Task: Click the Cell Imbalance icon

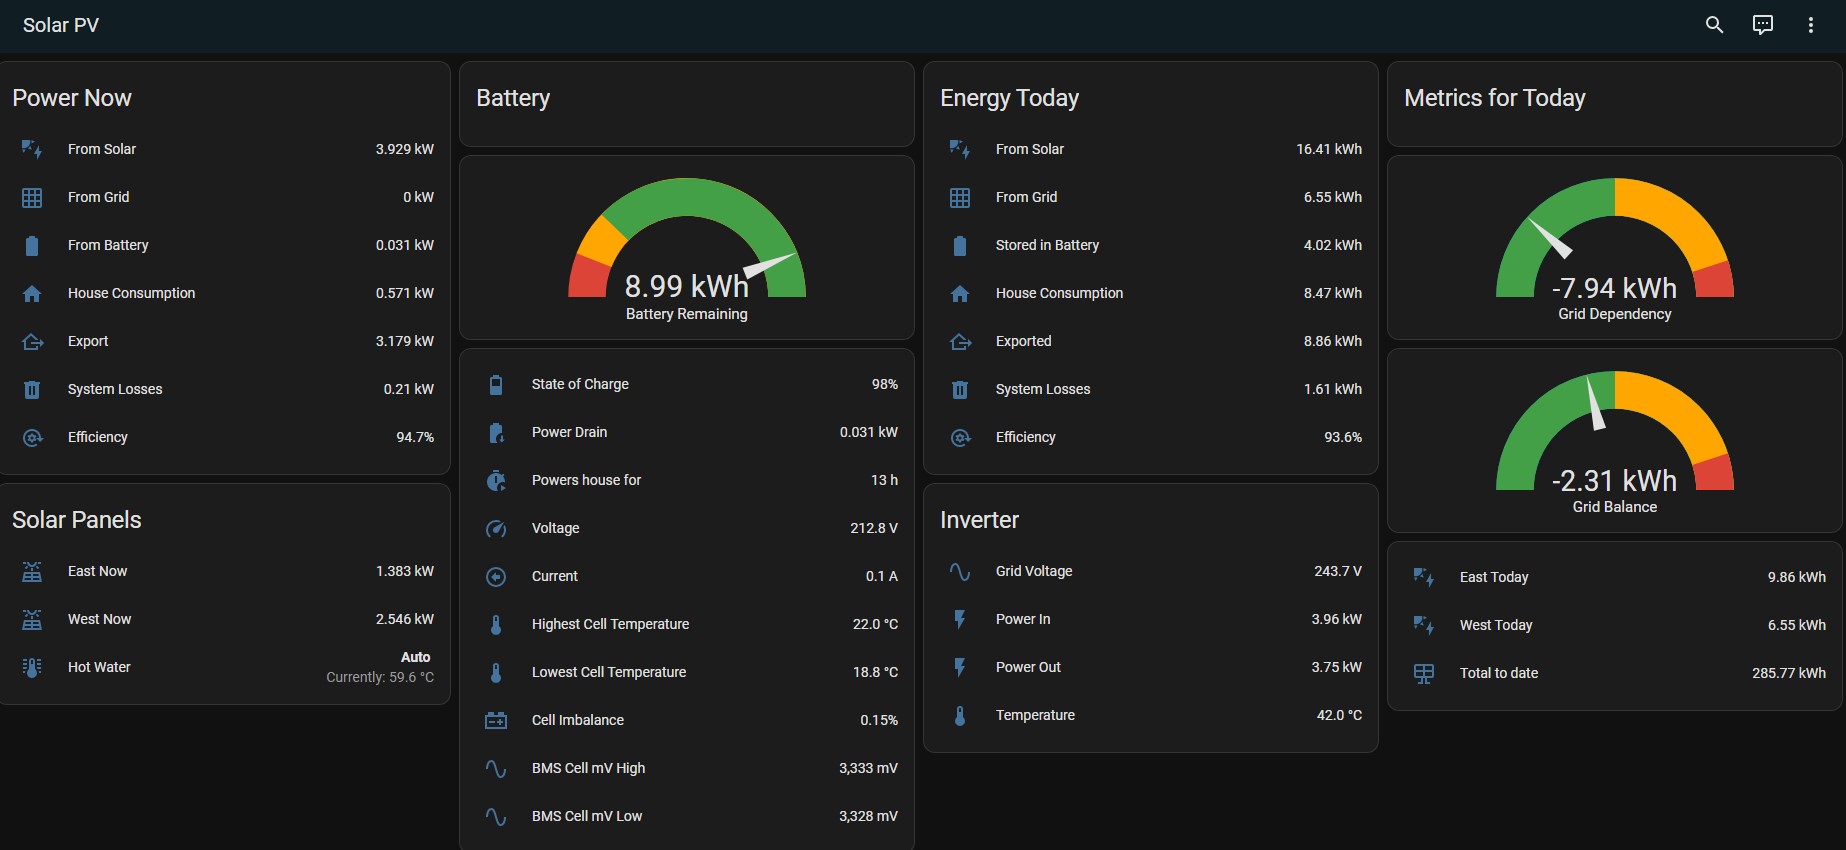Action: 496,720
